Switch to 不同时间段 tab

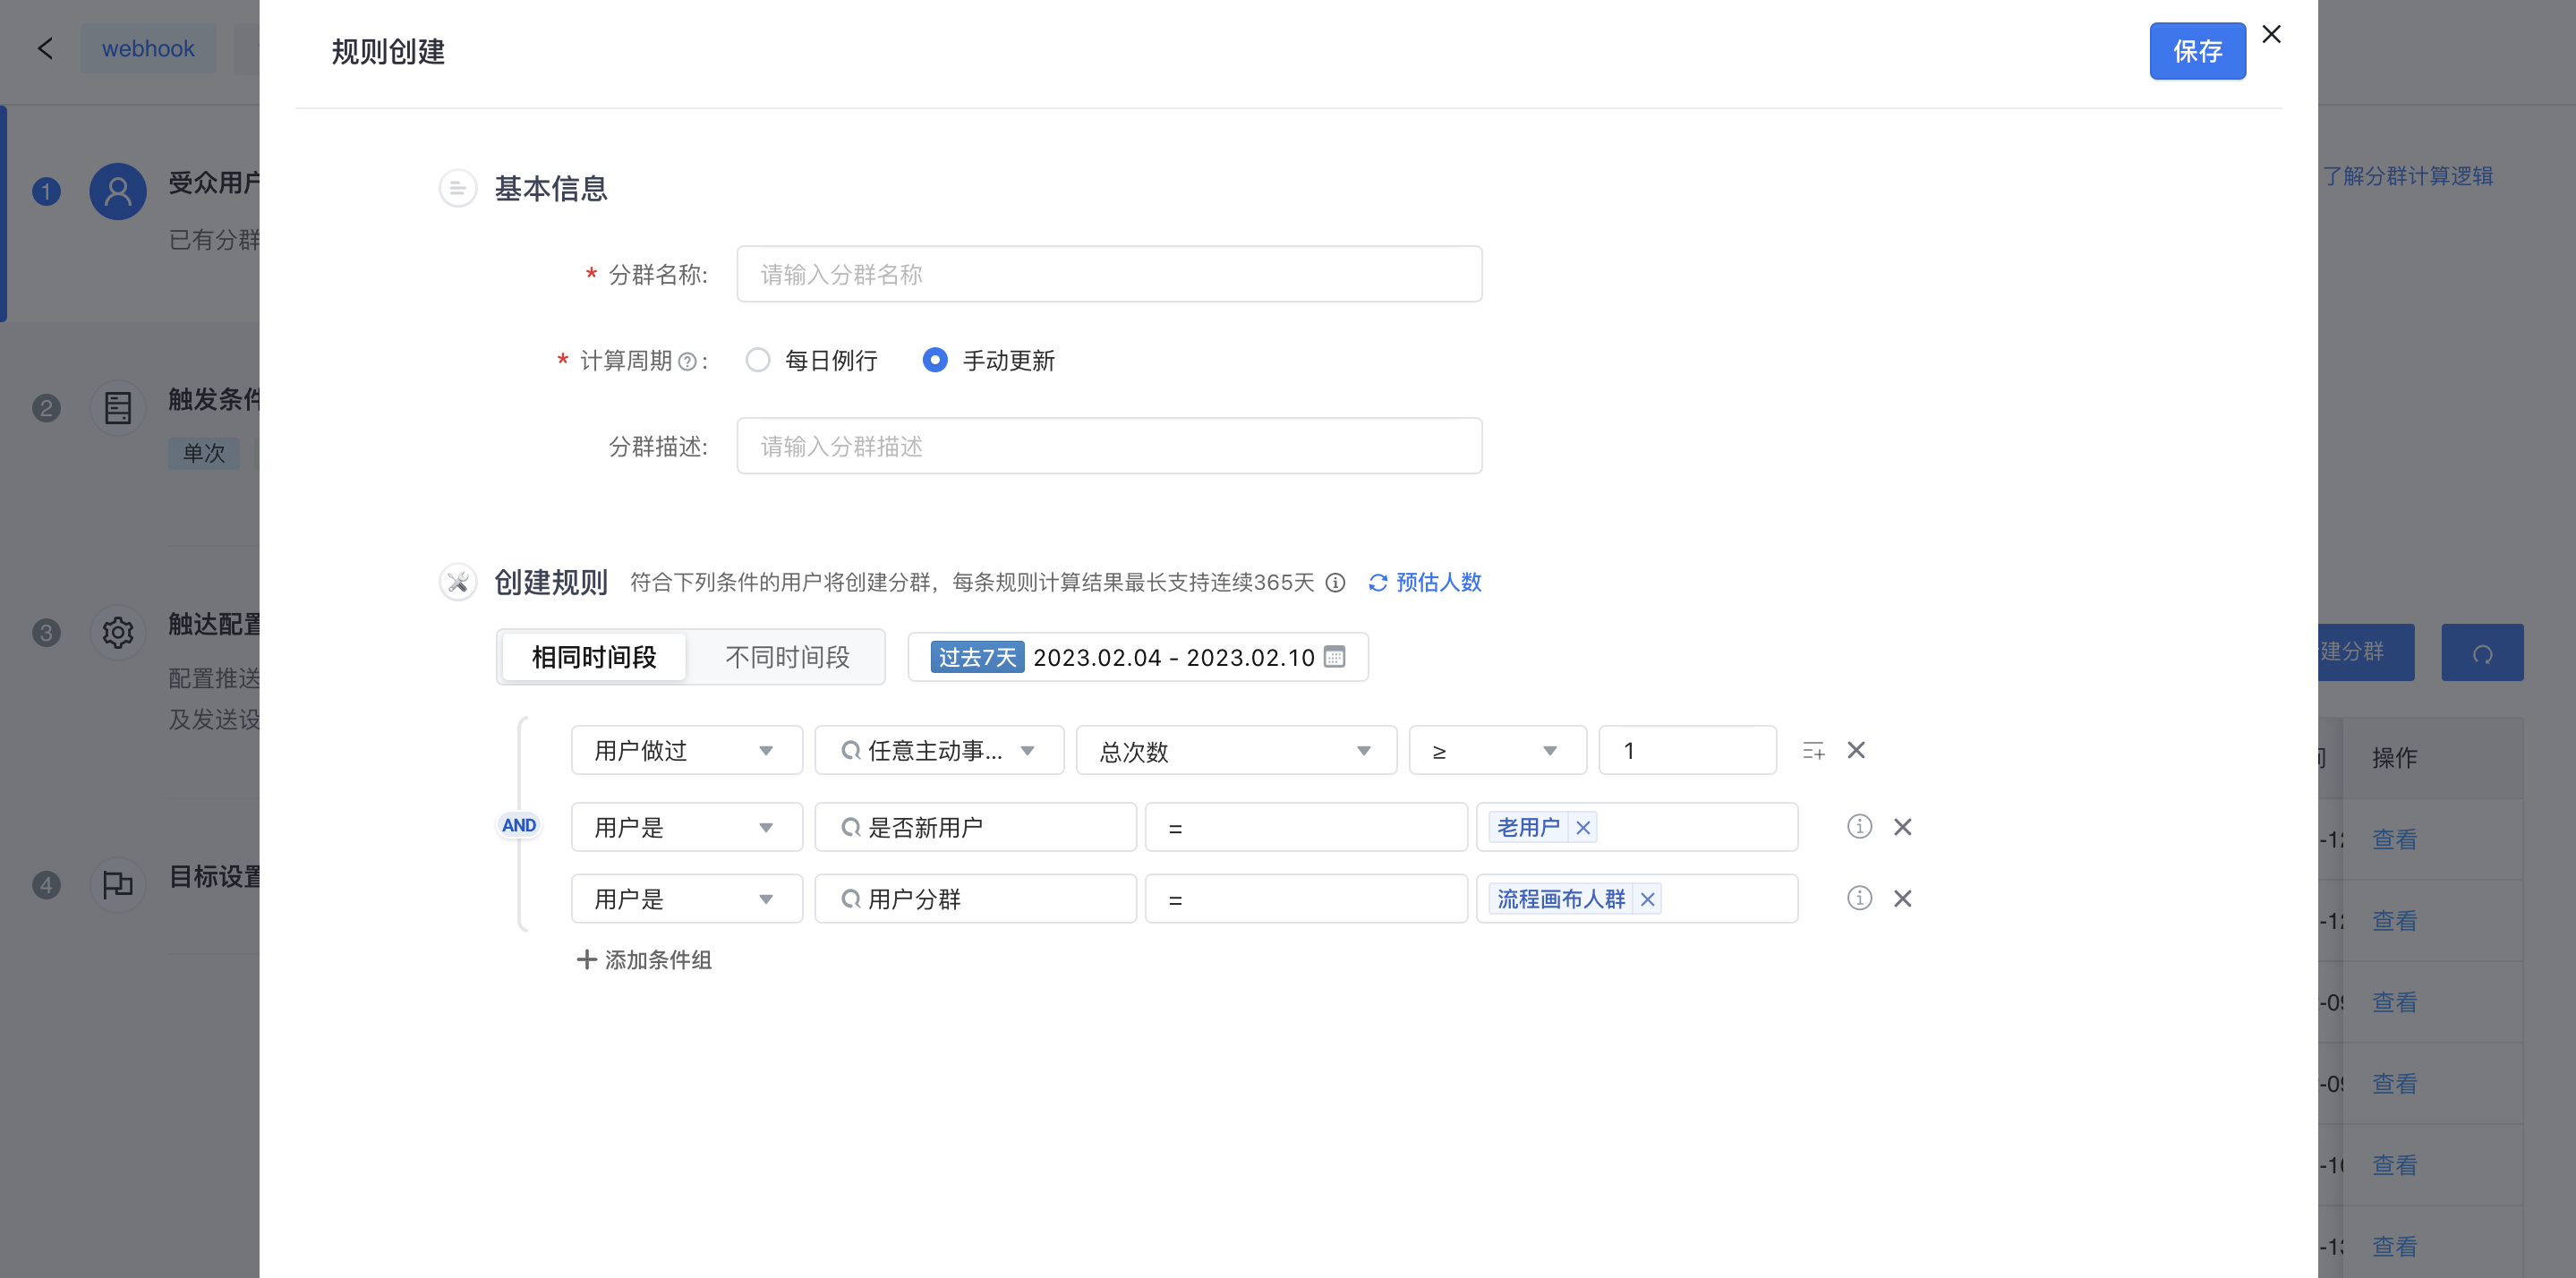787,657
